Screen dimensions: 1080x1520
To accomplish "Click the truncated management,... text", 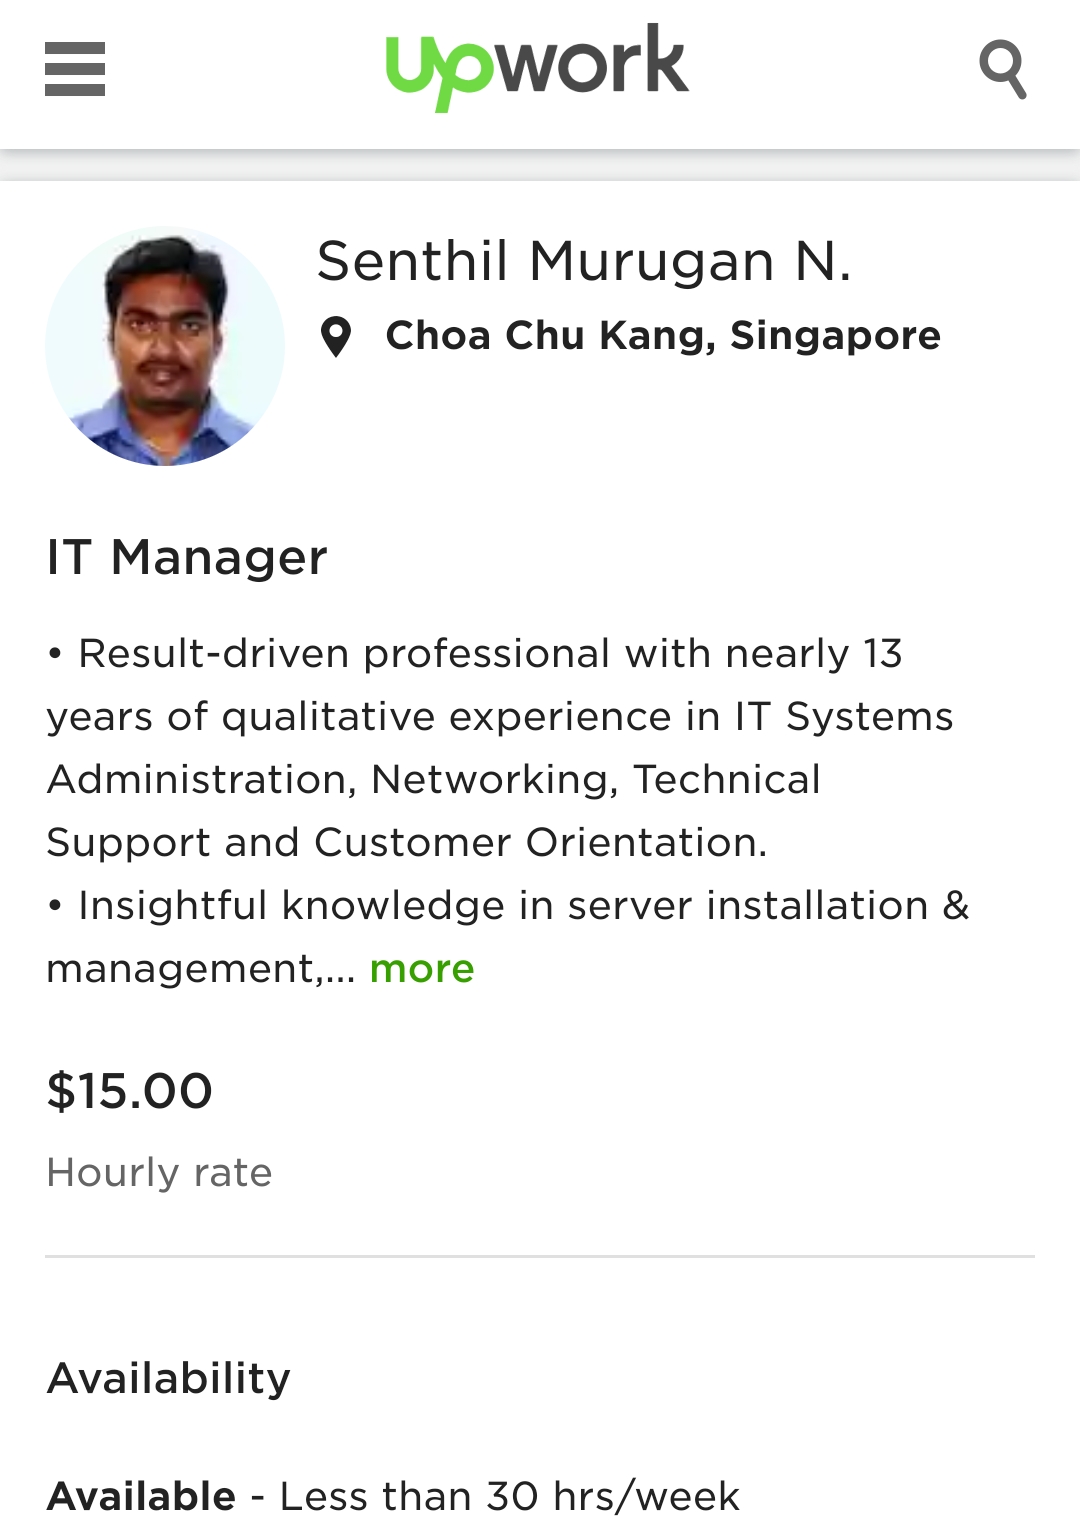I will [x=200, y=969].
